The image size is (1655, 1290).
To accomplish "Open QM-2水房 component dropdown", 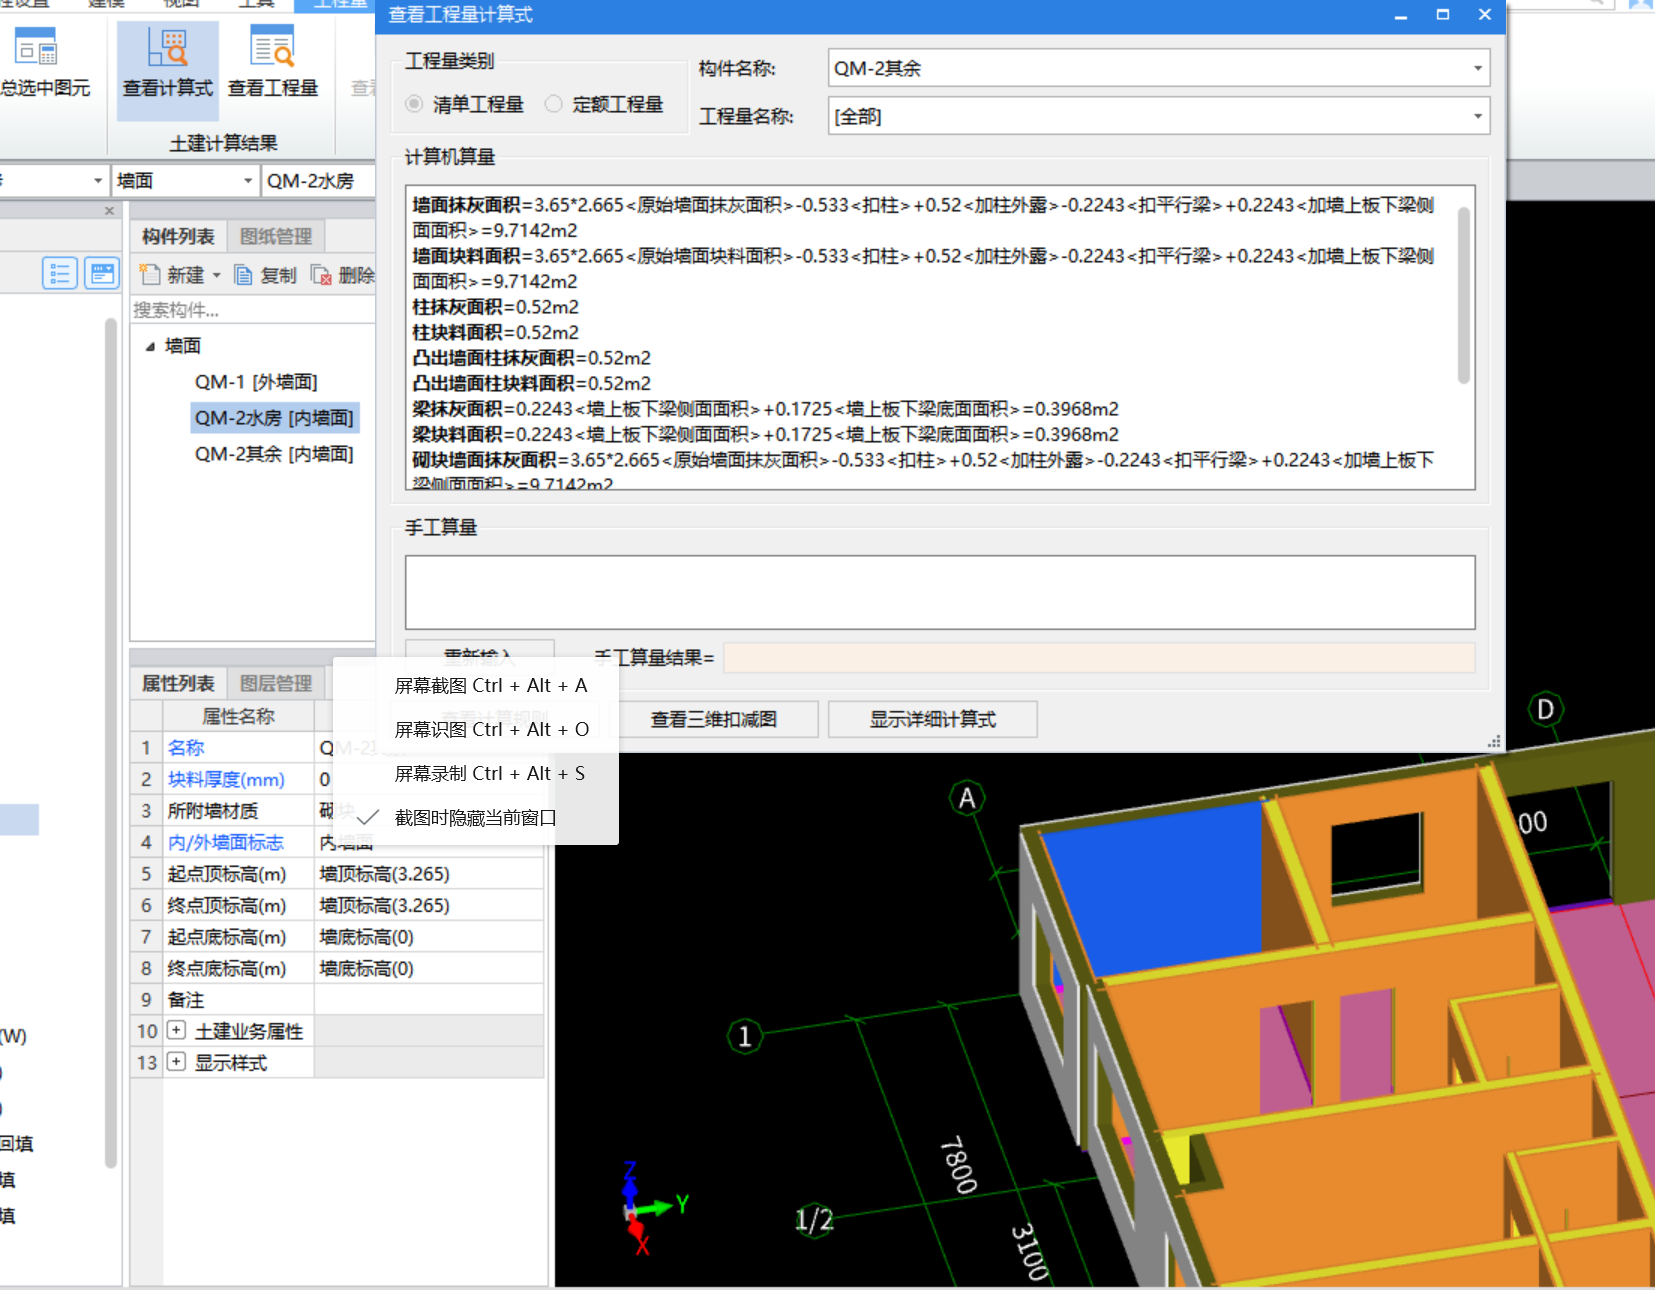I will coord(318,181).
